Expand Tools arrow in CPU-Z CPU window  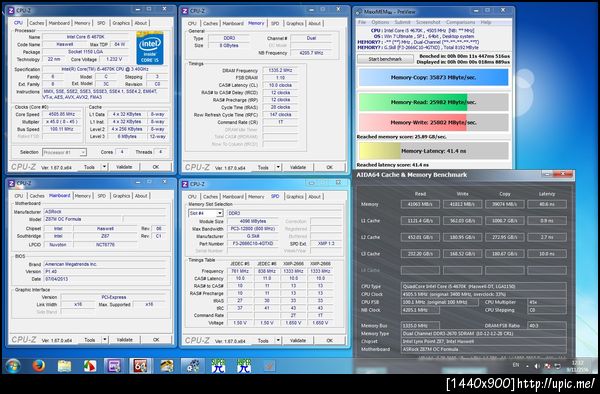104,167
